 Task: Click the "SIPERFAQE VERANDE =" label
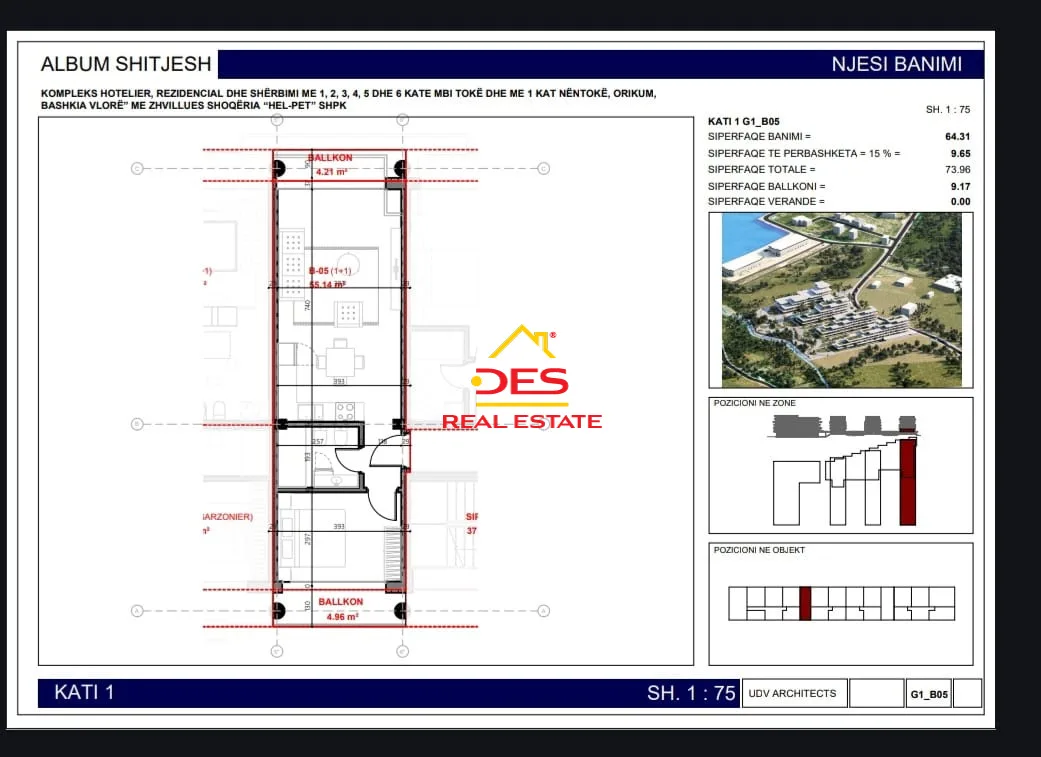pyautogui.click(x=766, y=201)
